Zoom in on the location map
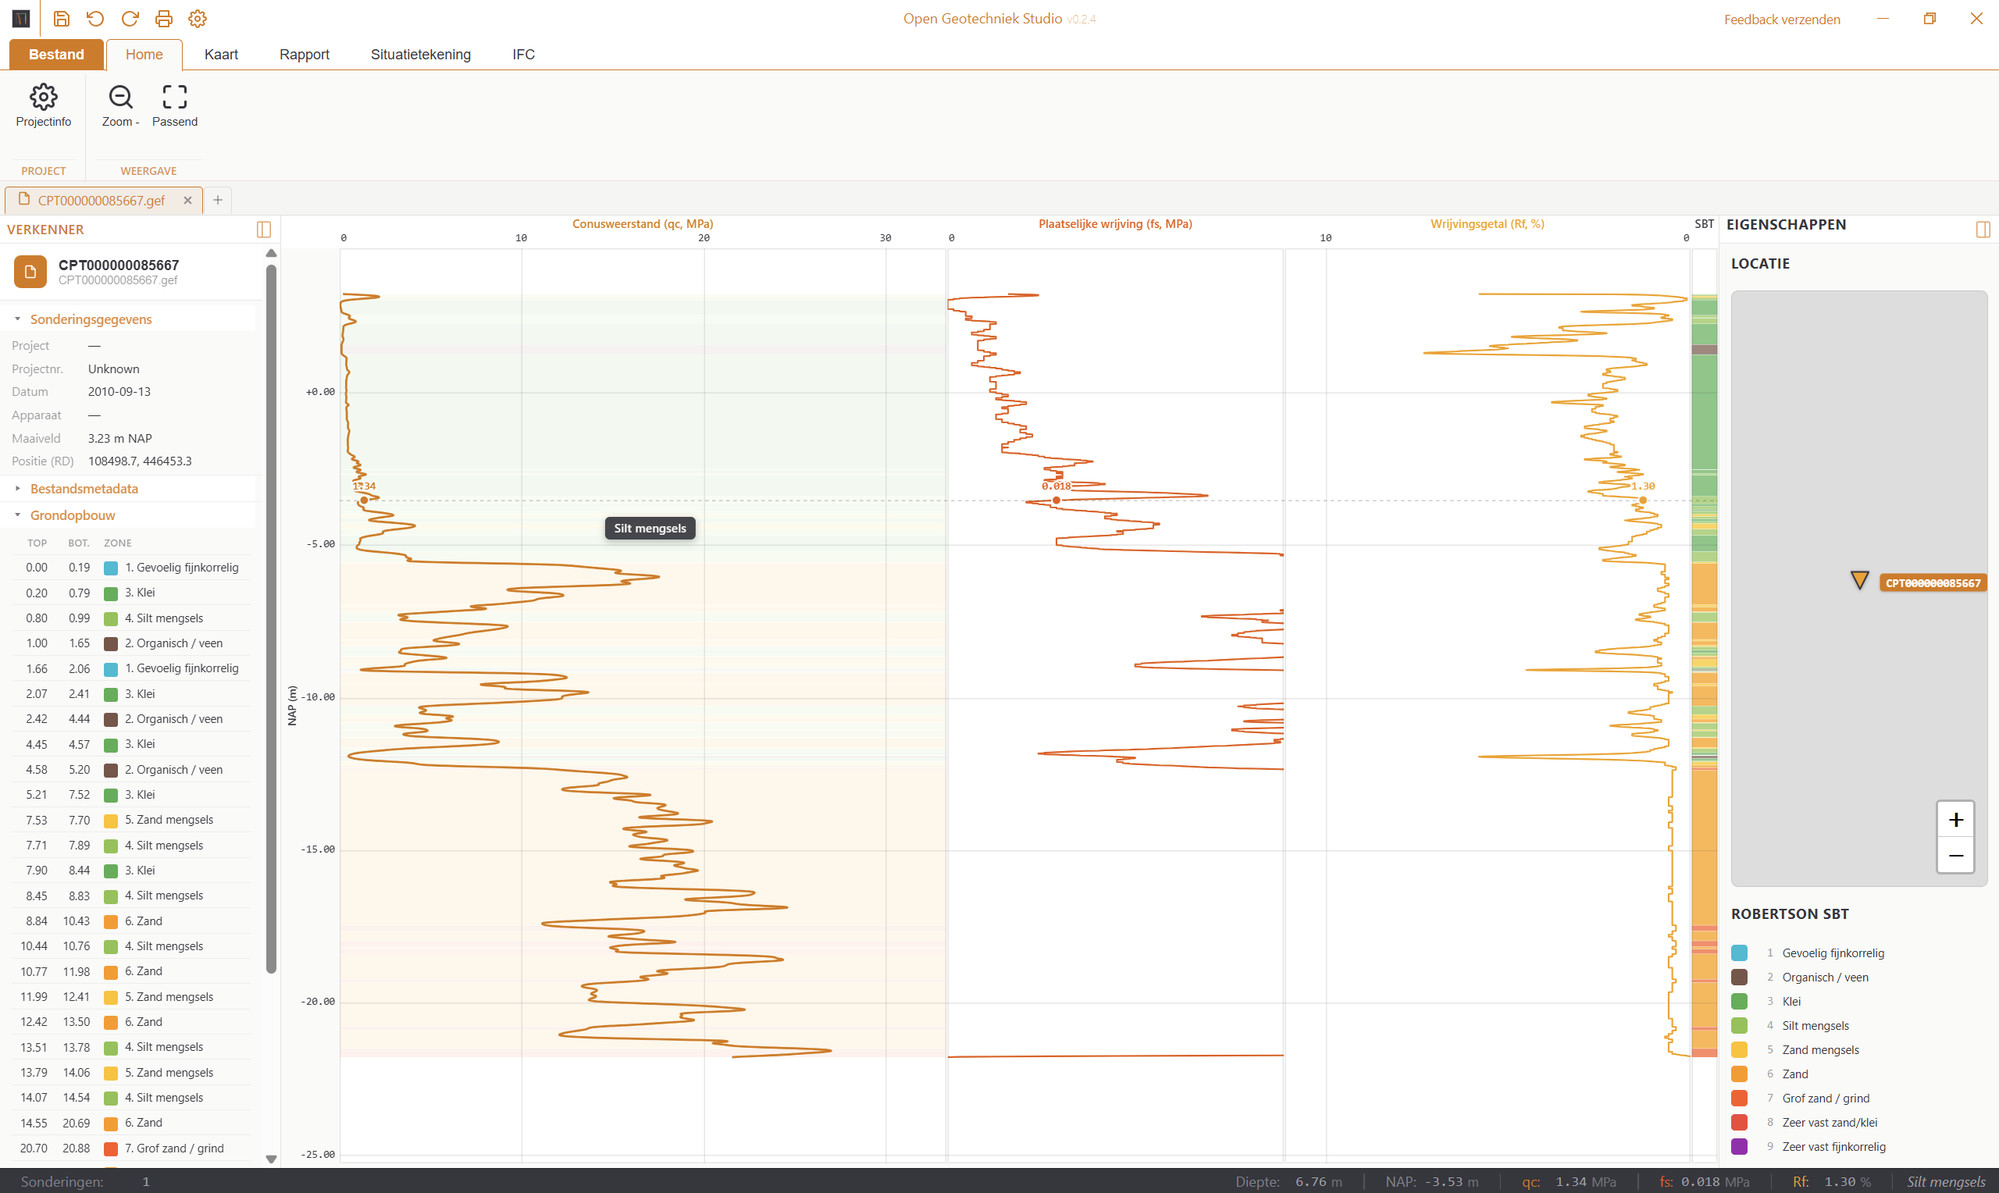1999x1193 pixels. 1956,820
